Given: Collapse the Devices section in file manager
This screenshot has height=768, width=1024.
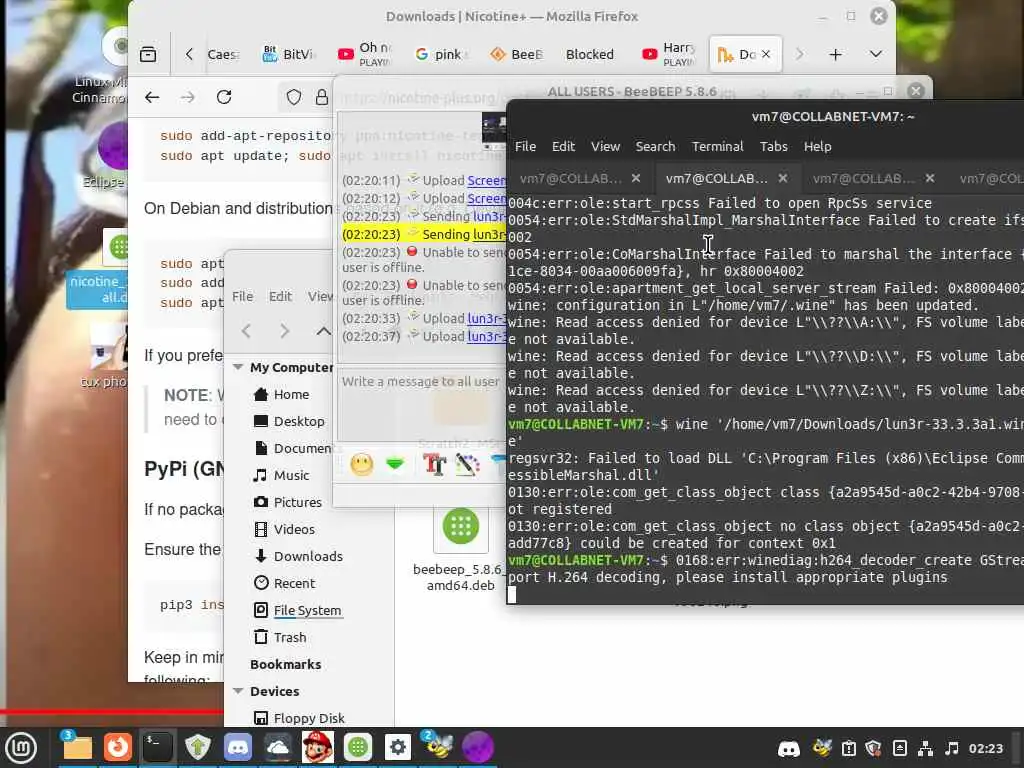Looking at the screenshot, I should (238, 691).
